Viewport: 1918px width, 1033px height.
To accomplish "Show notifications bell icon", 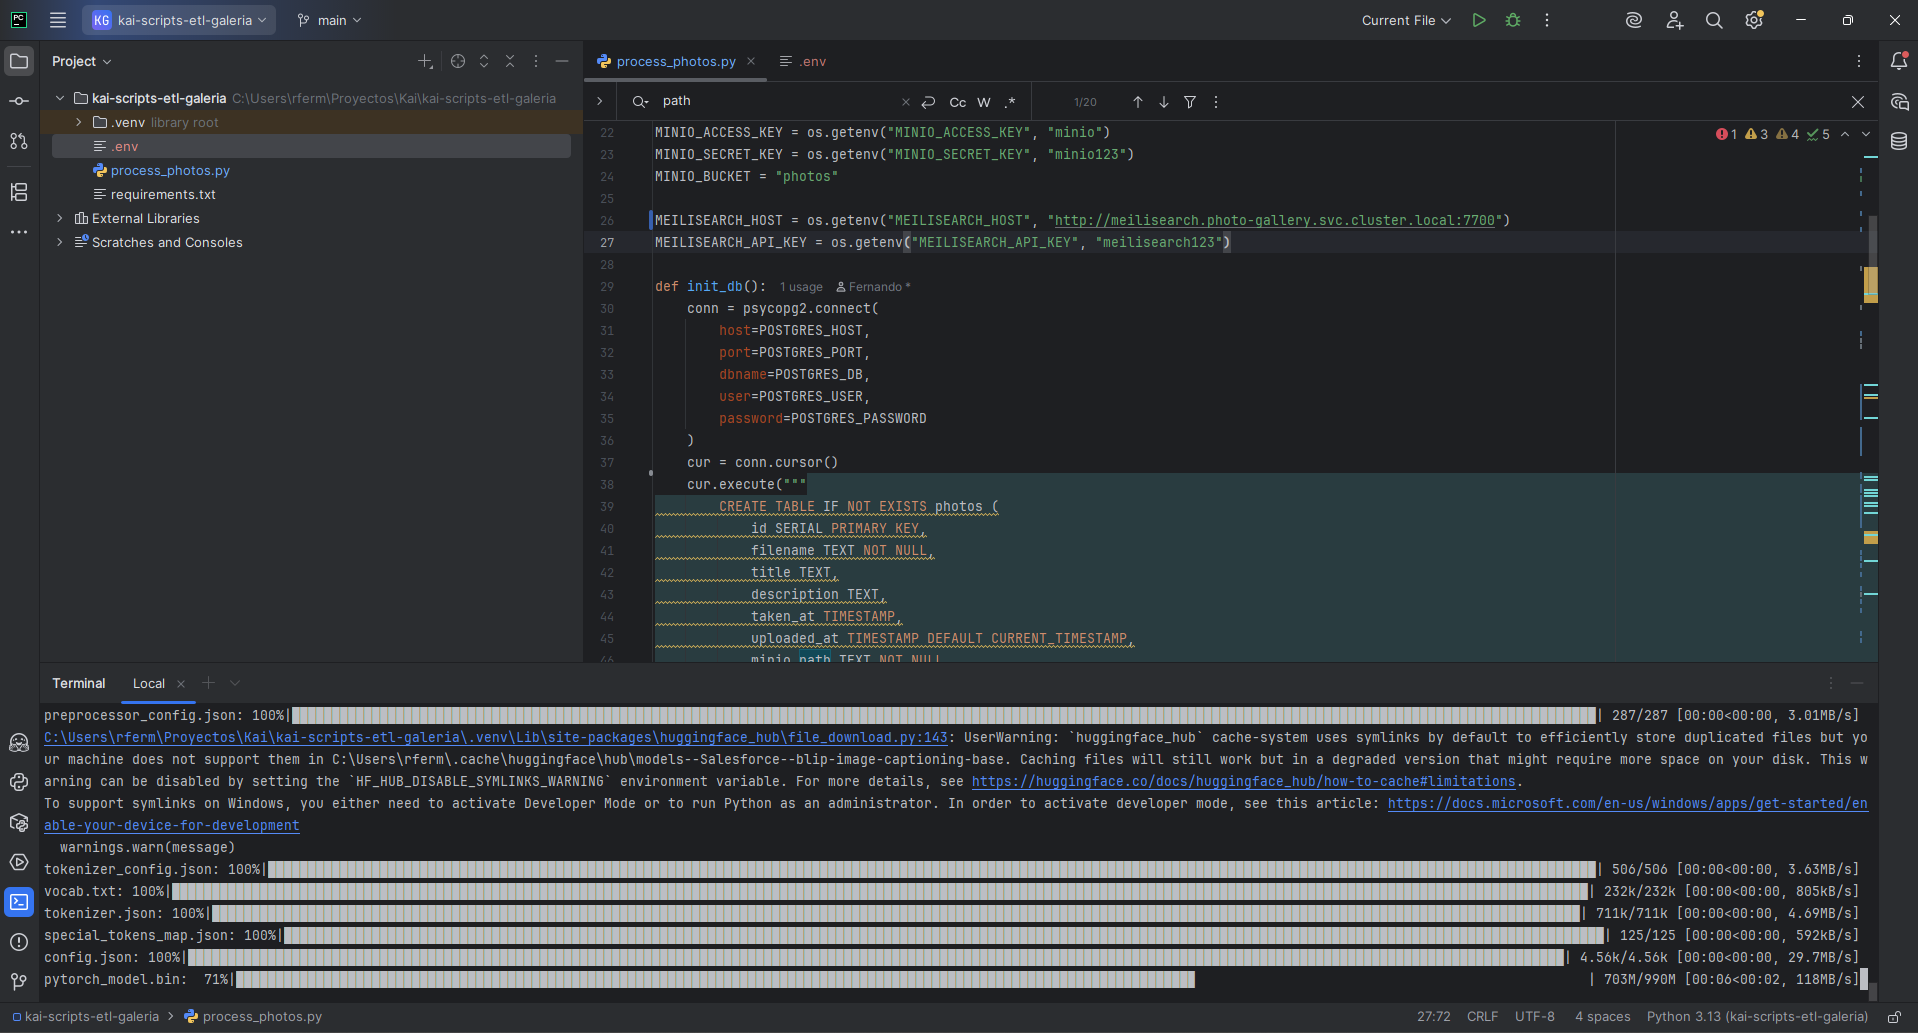I will (1899, 61).
